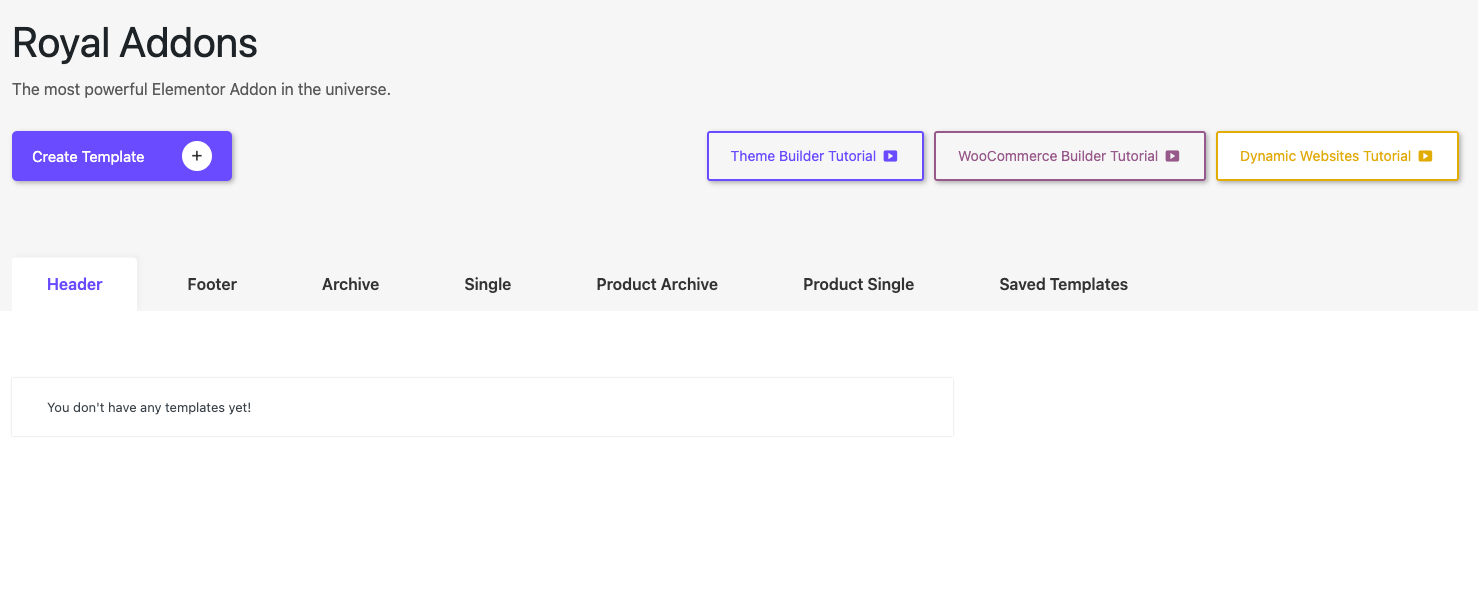
Task: Click the Royal Addons page heading
Action: pyautogui.click(x=135, y=43)
